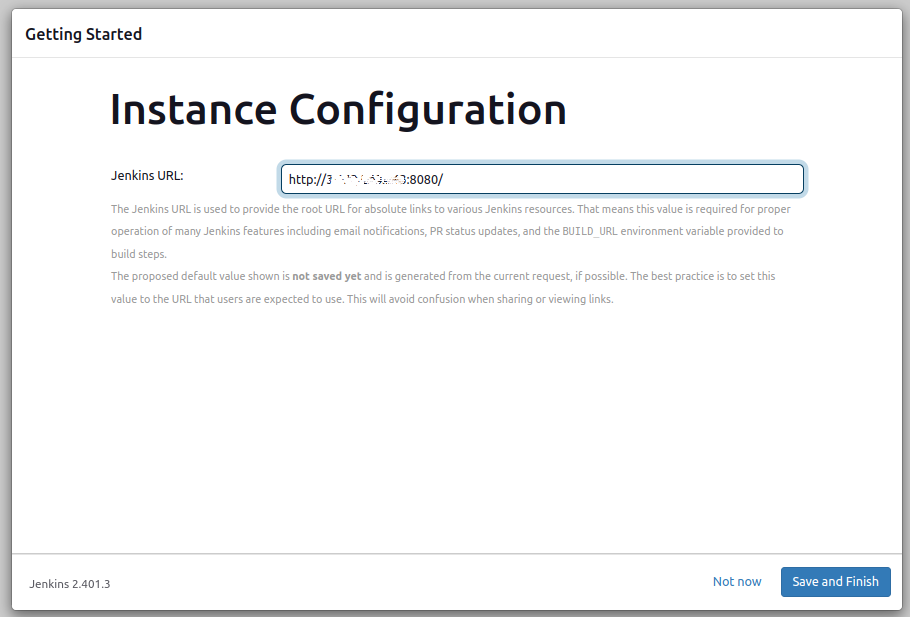
Task: Click the Instance Configuration title
Action: [338, 109]
